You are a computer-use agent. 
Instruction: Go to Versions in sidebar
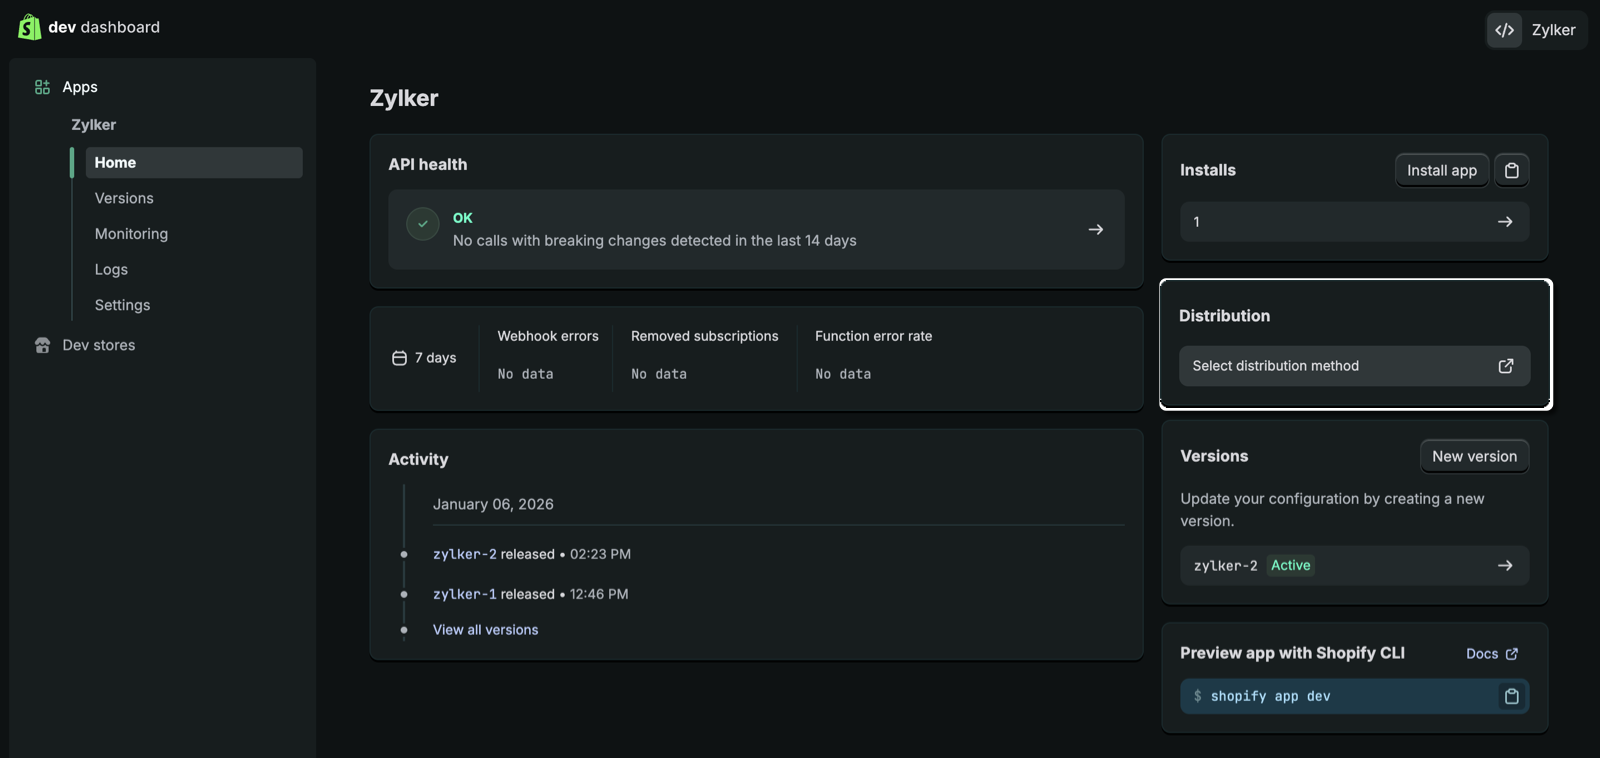[124, 198]
